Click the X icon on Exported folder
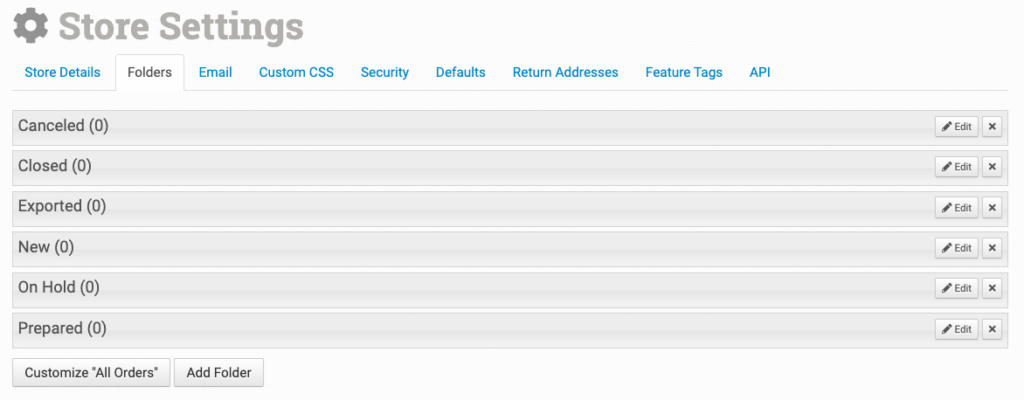This screenshot has width=1024, height=400. 992,208
